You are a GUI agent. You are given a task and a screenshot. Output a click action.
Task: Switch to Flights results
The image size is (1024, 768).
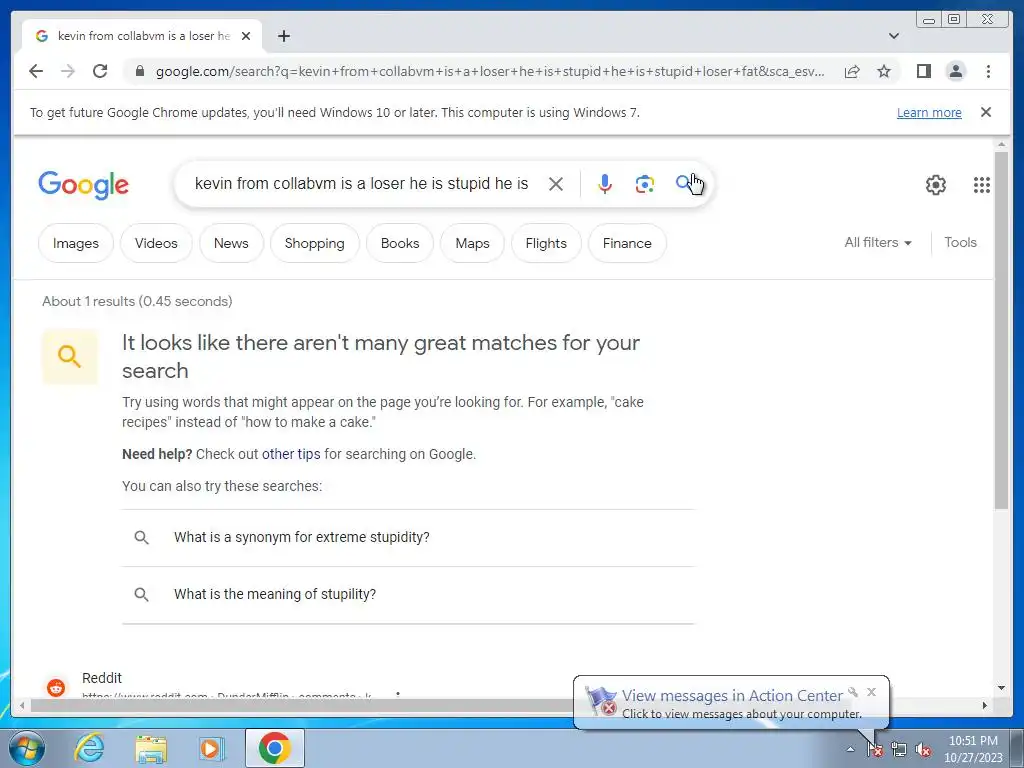(546, 243)
